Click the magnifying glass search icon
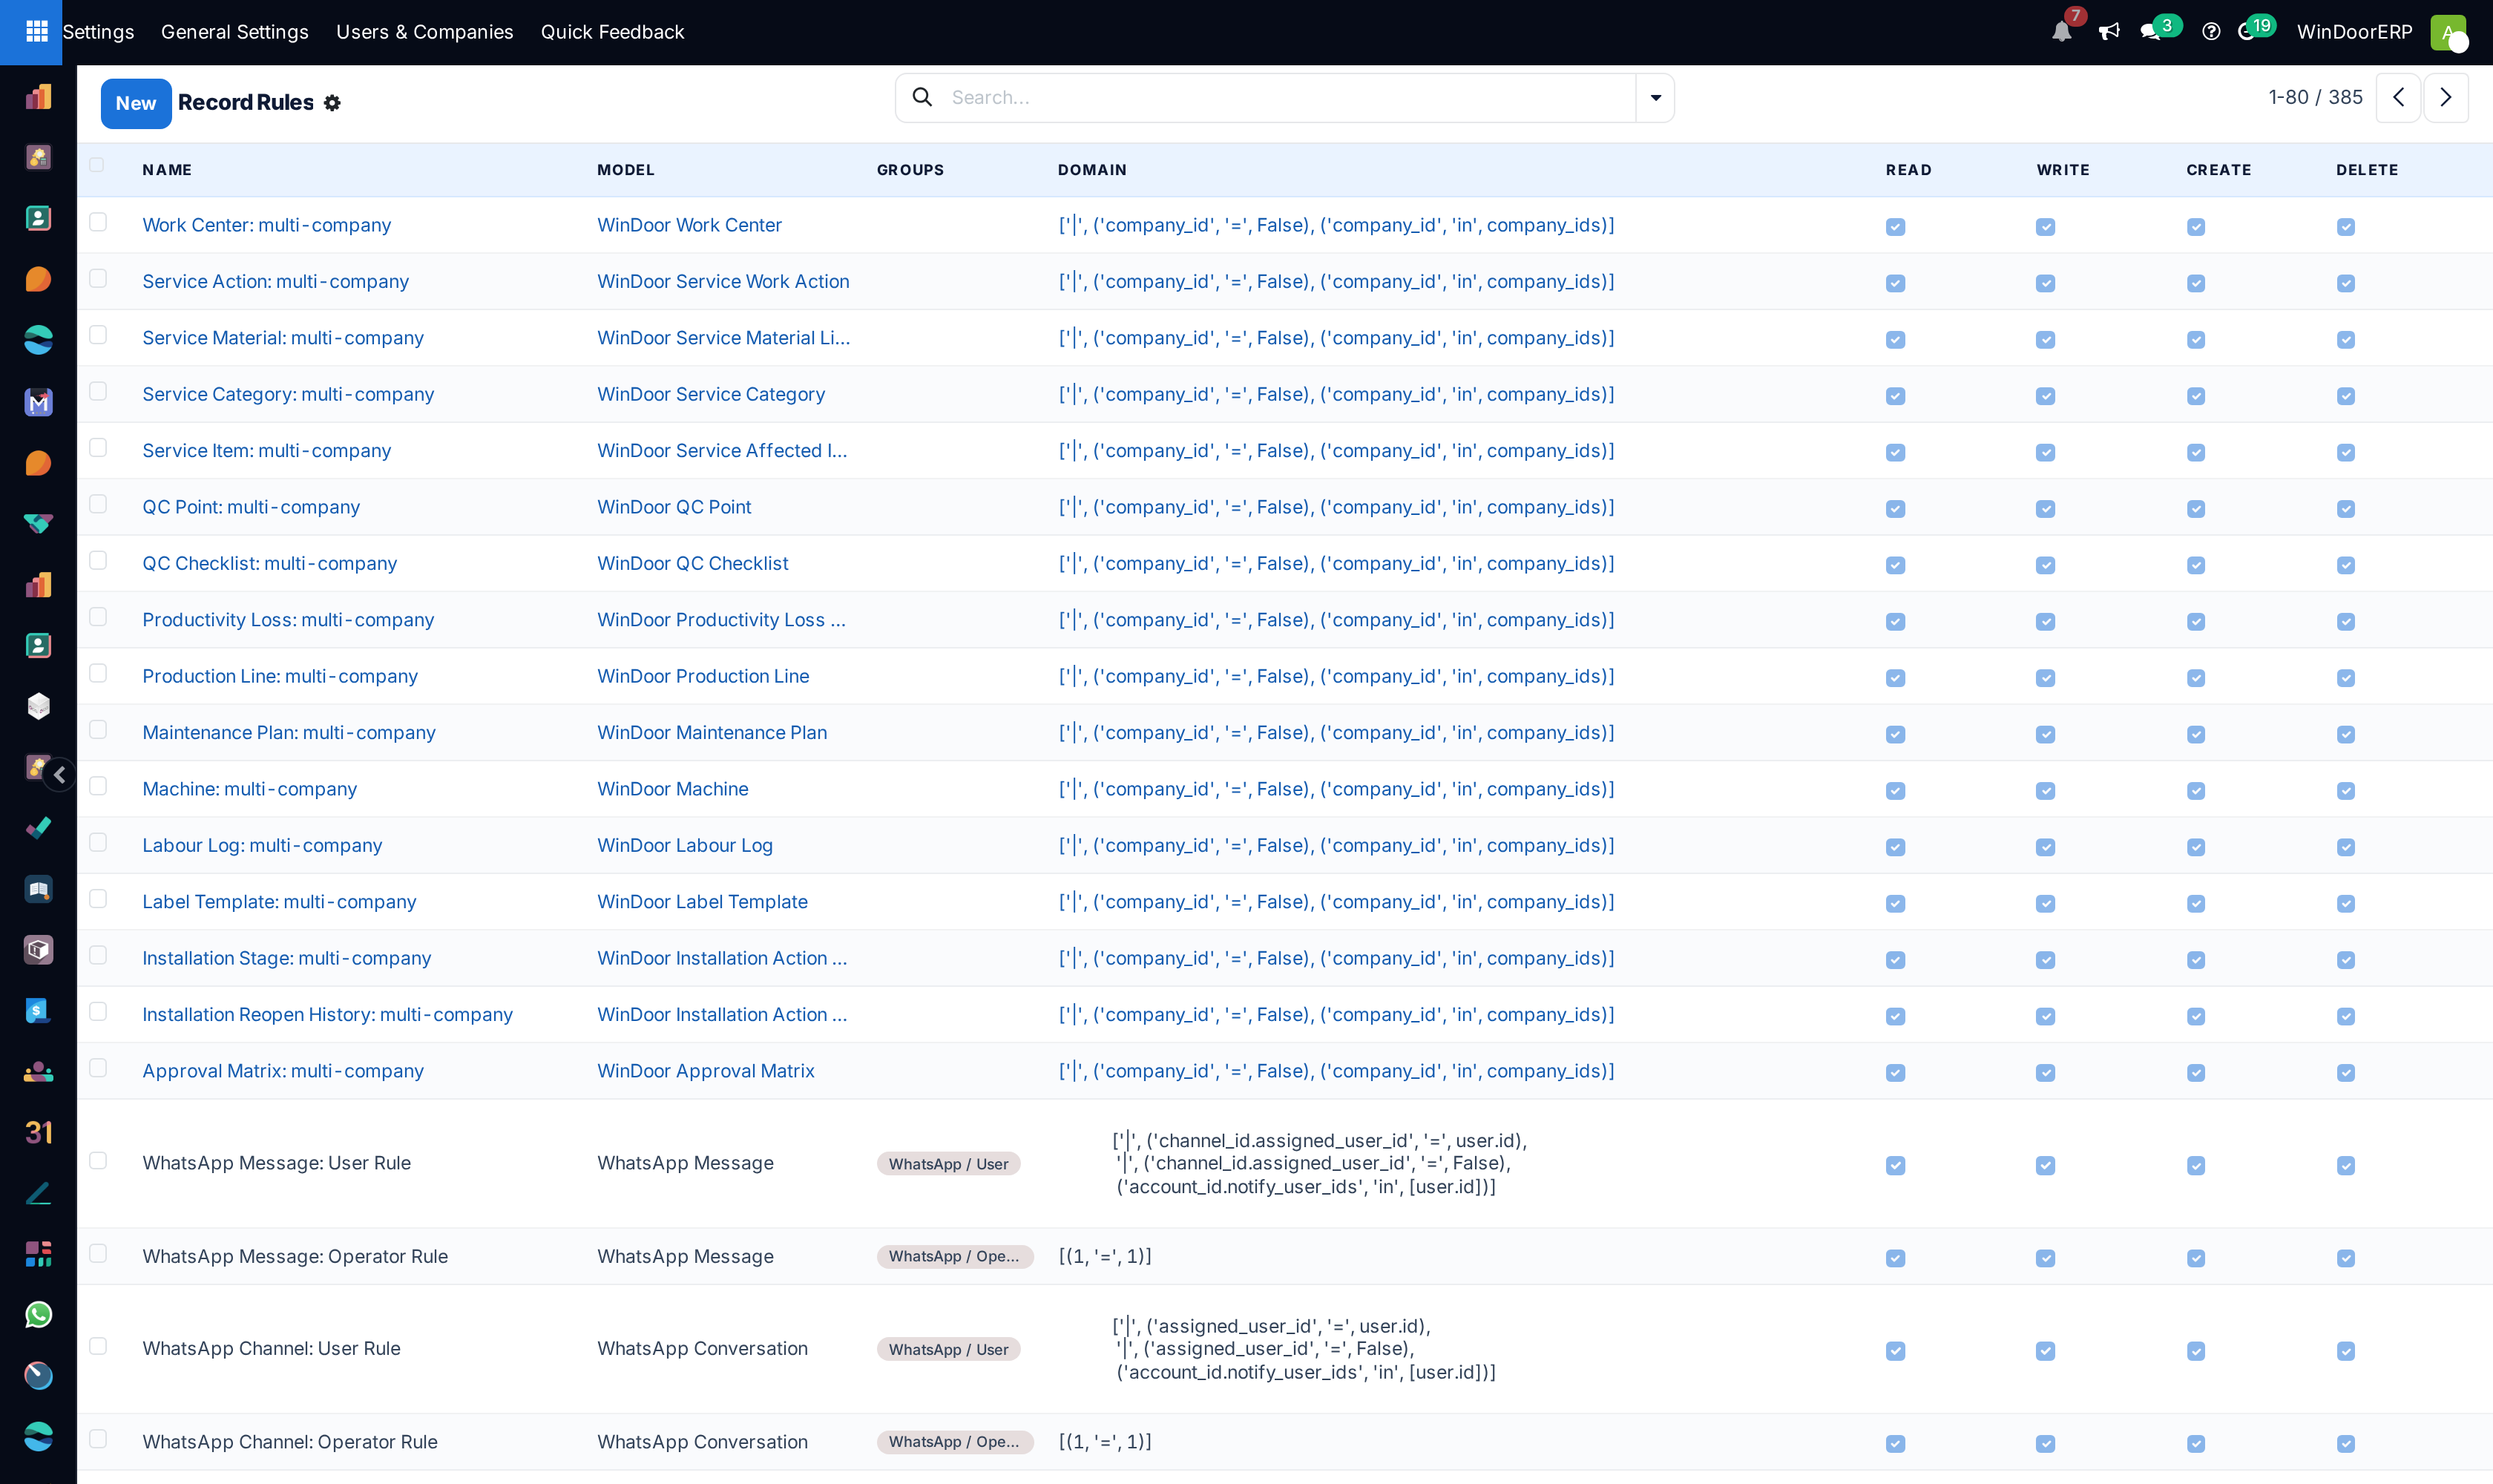This screenshot has width=2493, height=1484. [x=922, y=97]
